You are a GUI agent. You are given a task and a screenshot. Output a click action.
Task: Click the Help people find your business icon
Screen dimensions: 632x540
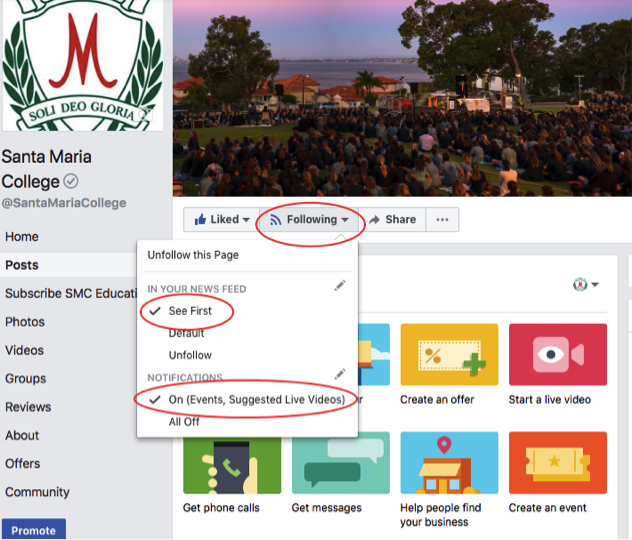point(449,463)
